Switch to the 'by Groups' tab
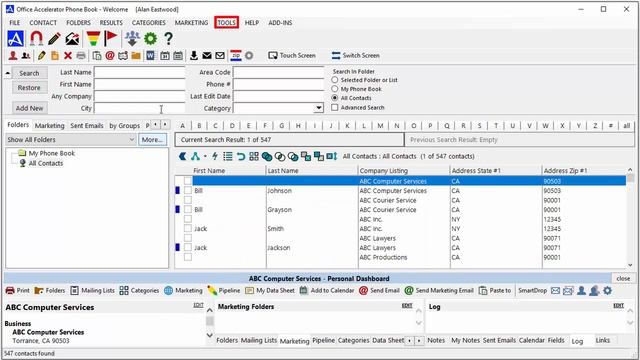The height and width of the screenshot is (360, 640). click(x=124, y=126)
